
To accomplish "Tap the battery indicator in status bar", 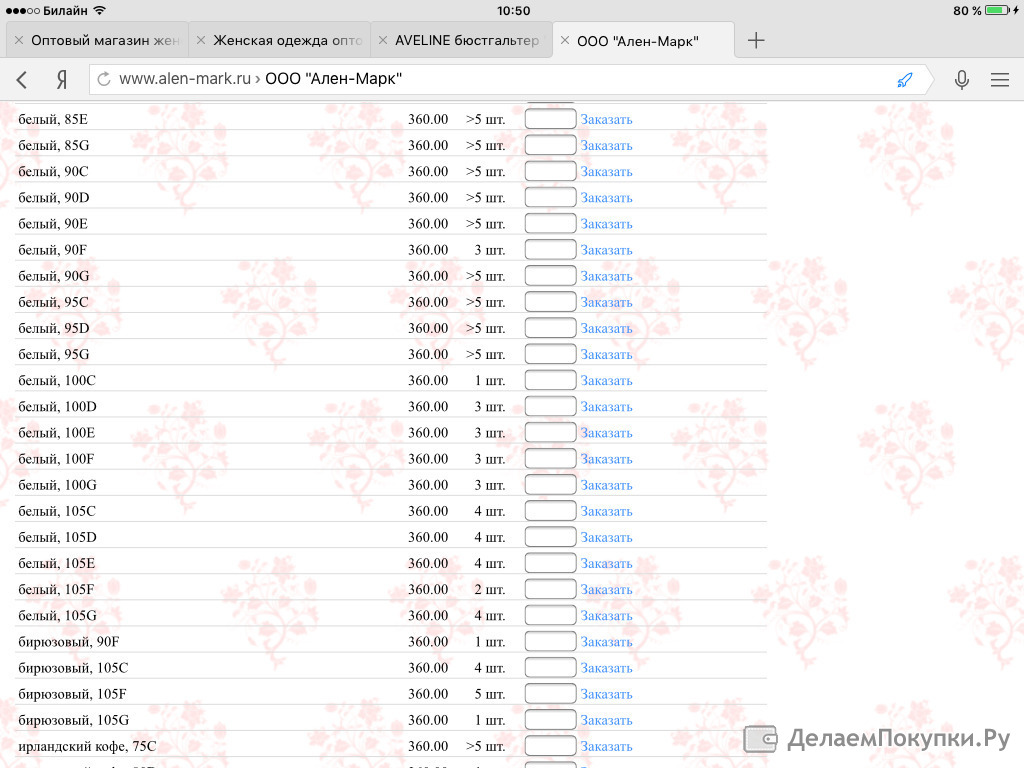I will 997,10.
